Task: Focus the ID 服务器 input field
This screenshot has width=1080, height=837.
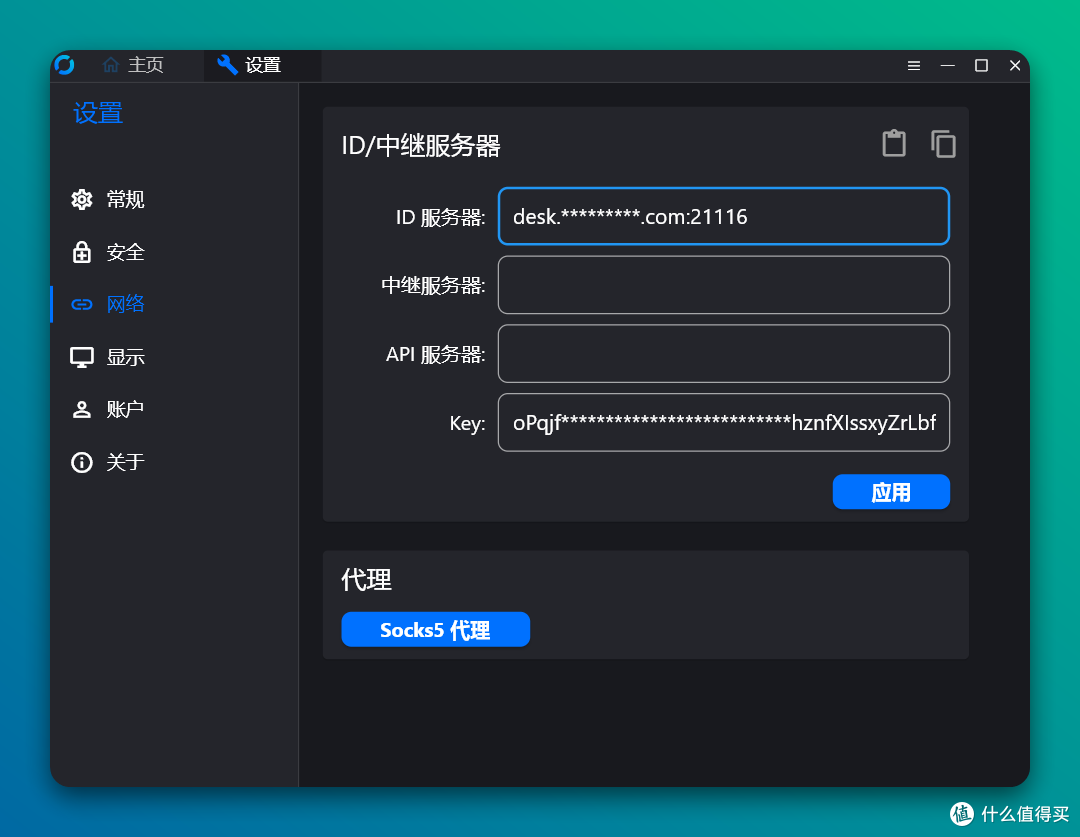Action: click(x=724, y=216)
